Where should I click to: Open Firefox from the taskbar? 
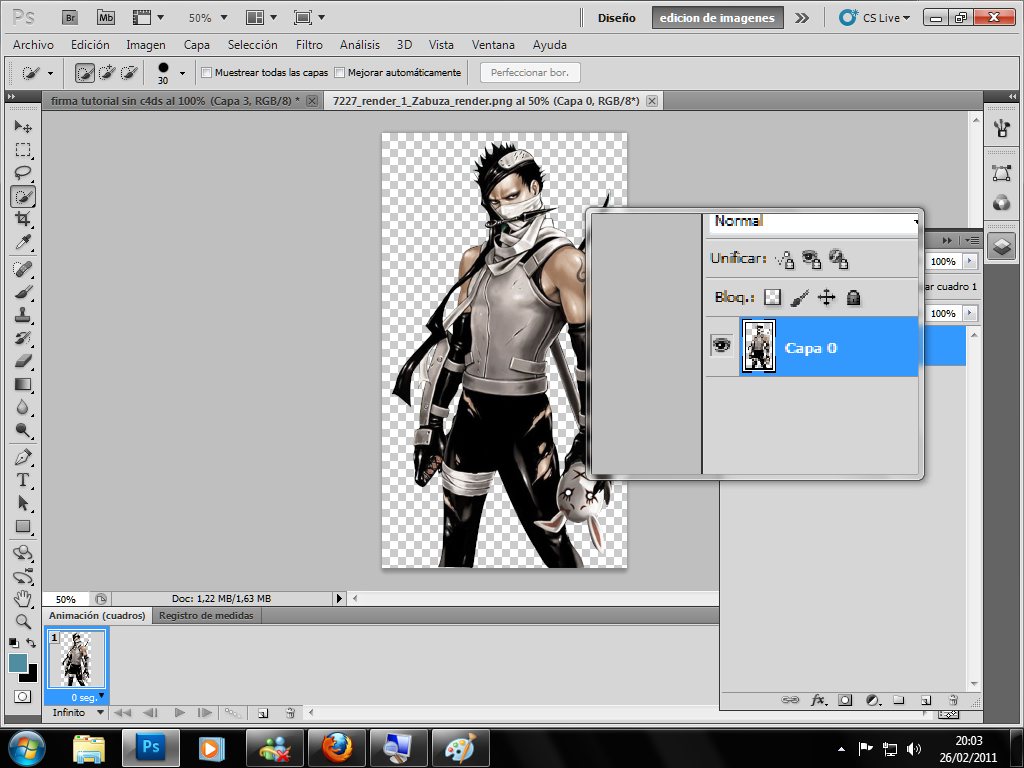tap(337, 748)
